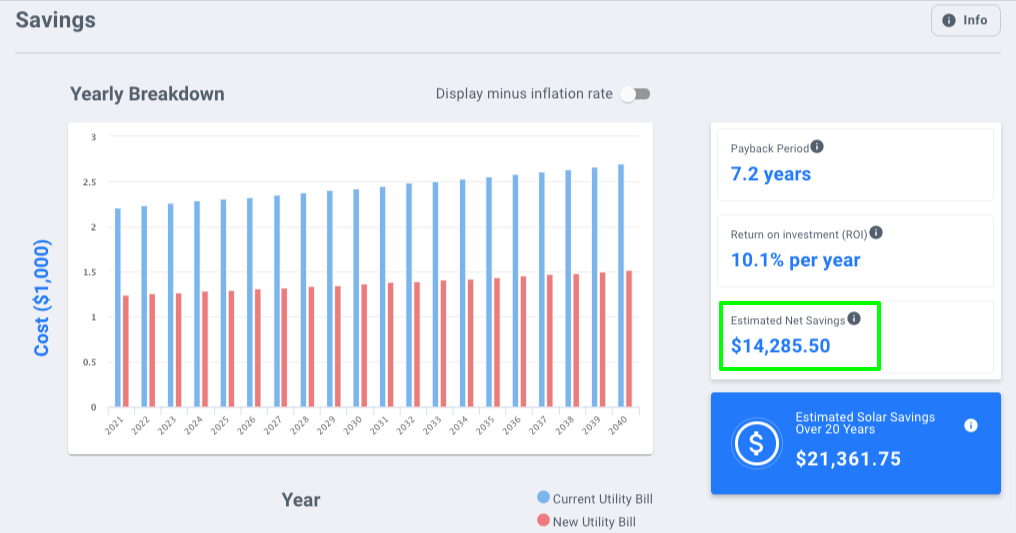Screen dimensions: 1016x533
Task: Select the 7.2 years payback value
Action: [770, 174]
